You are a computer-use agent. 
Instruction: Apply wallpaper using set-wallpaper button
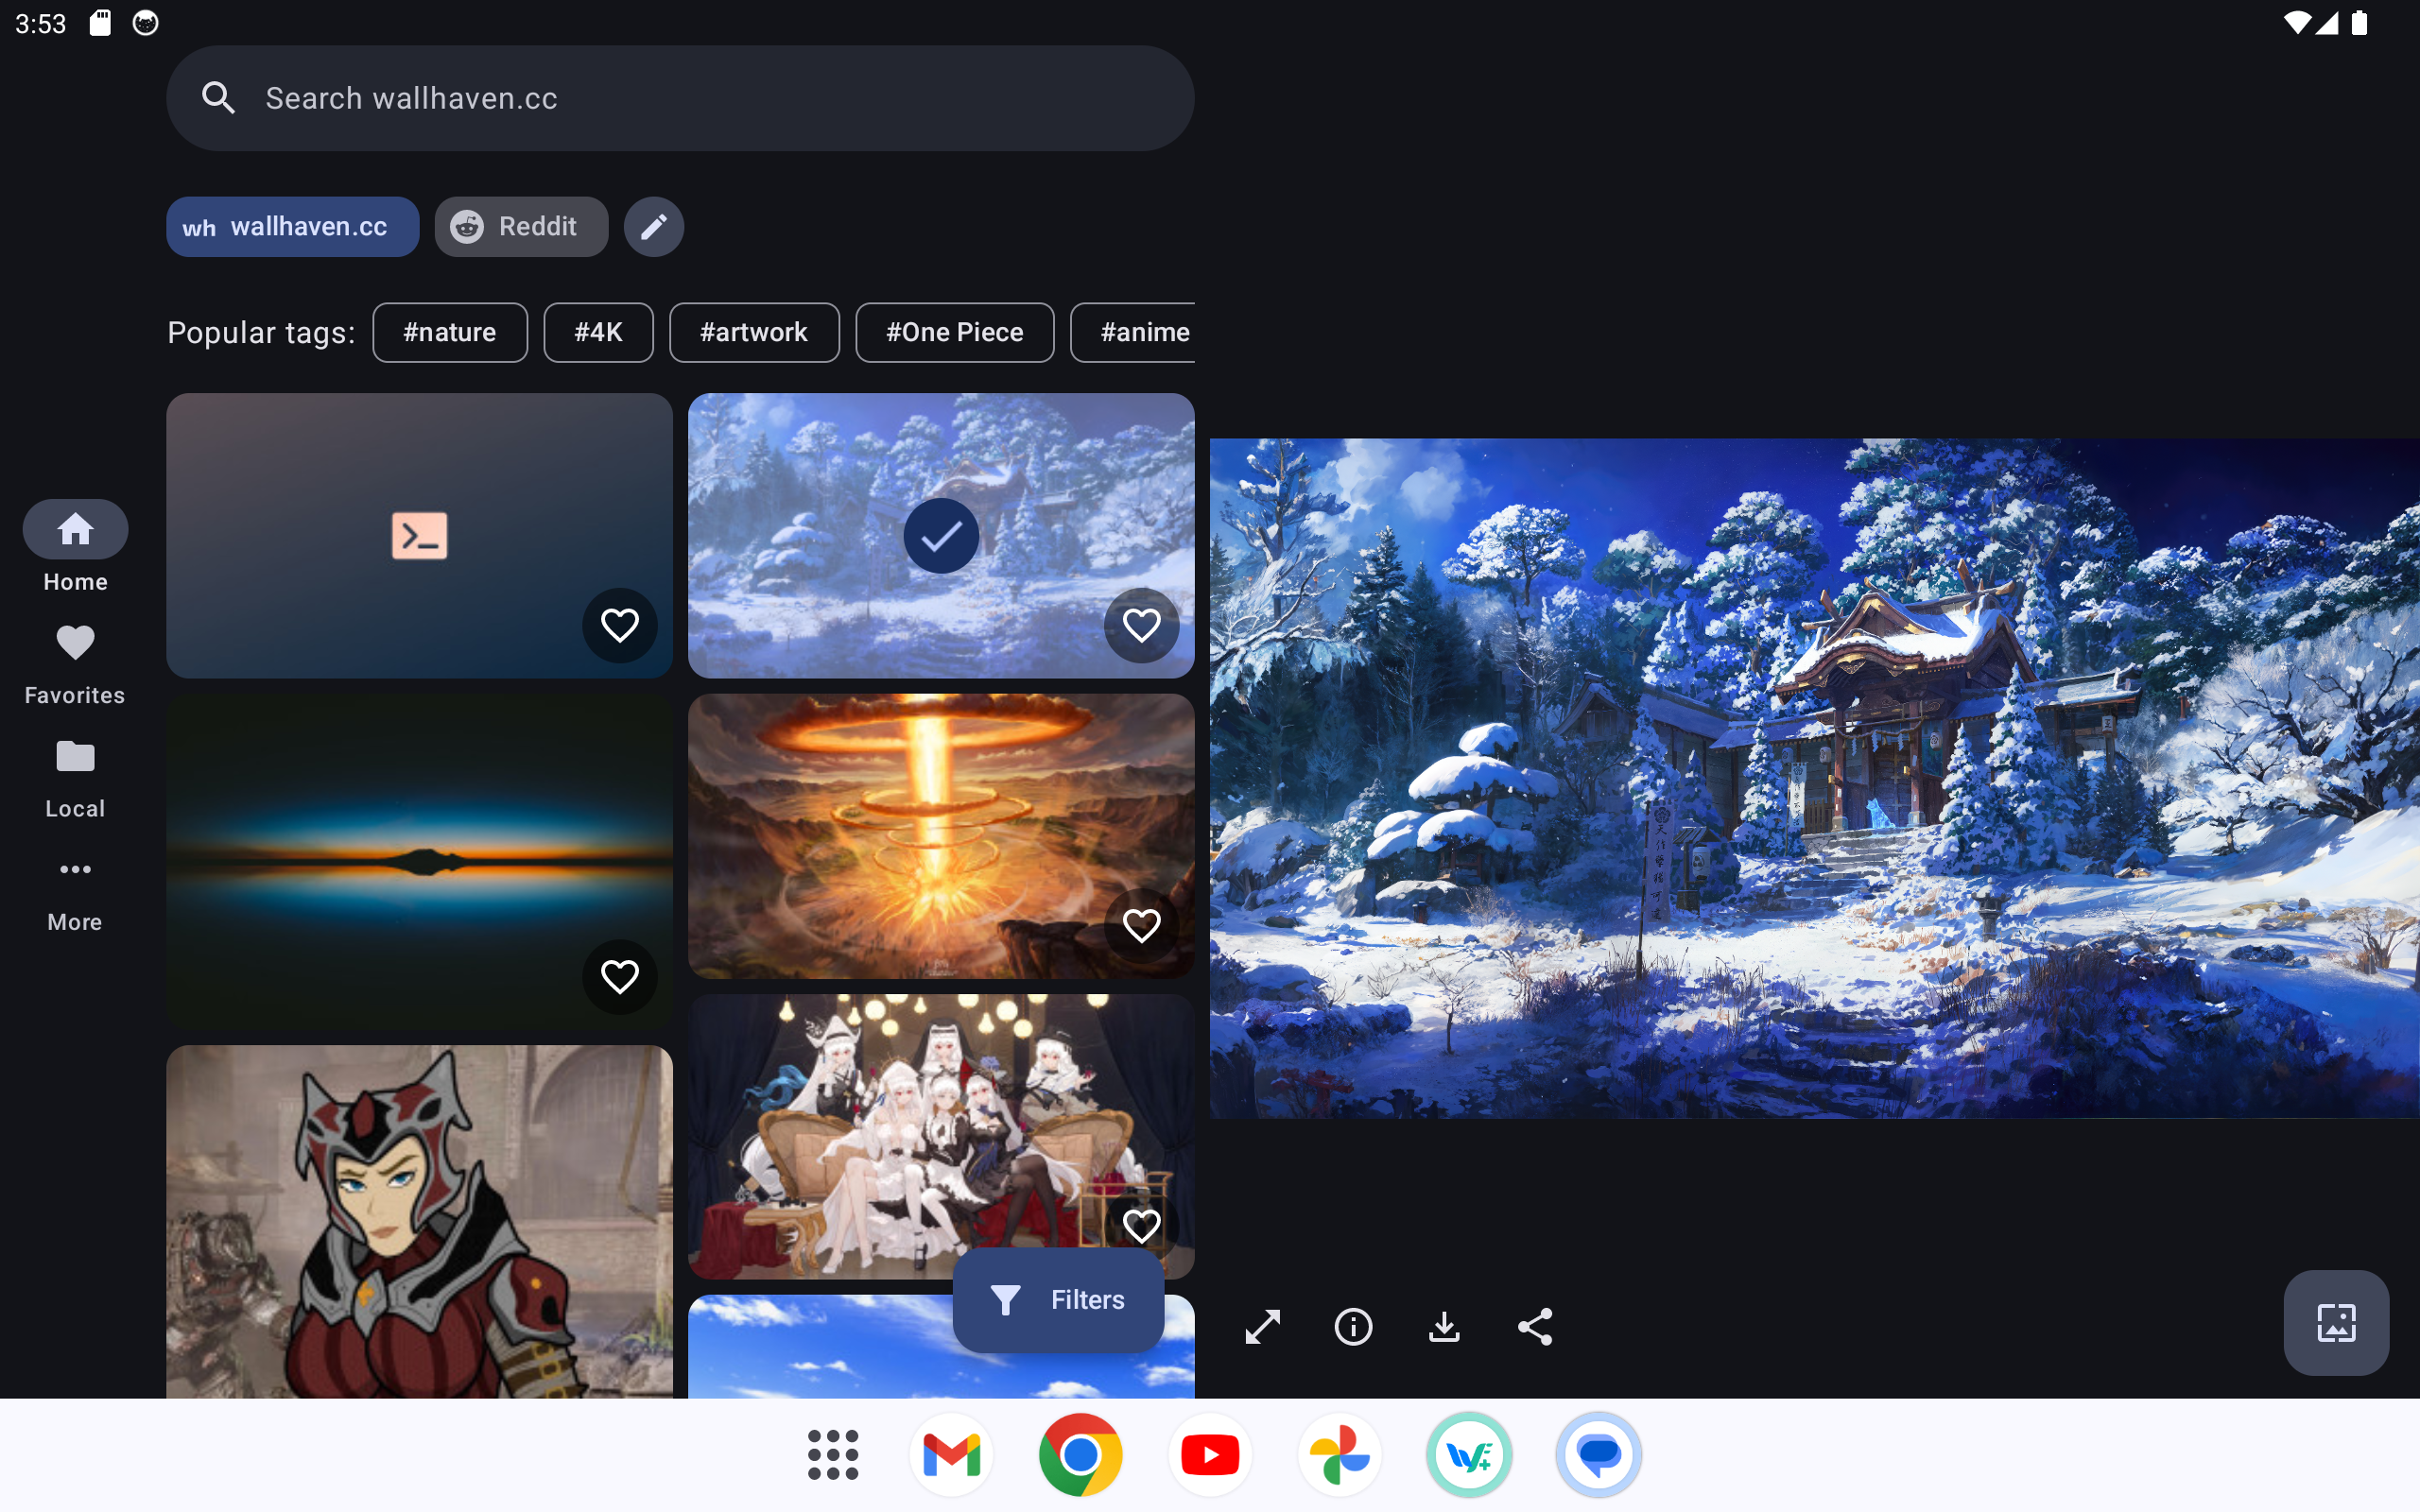(2335, 1322)
